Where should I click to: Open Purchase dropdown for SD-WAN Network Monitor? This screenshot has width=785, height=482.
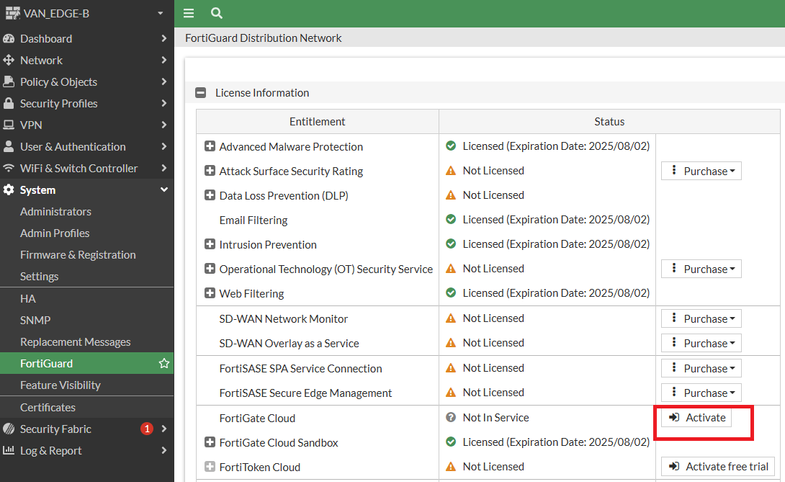[701, 319]
